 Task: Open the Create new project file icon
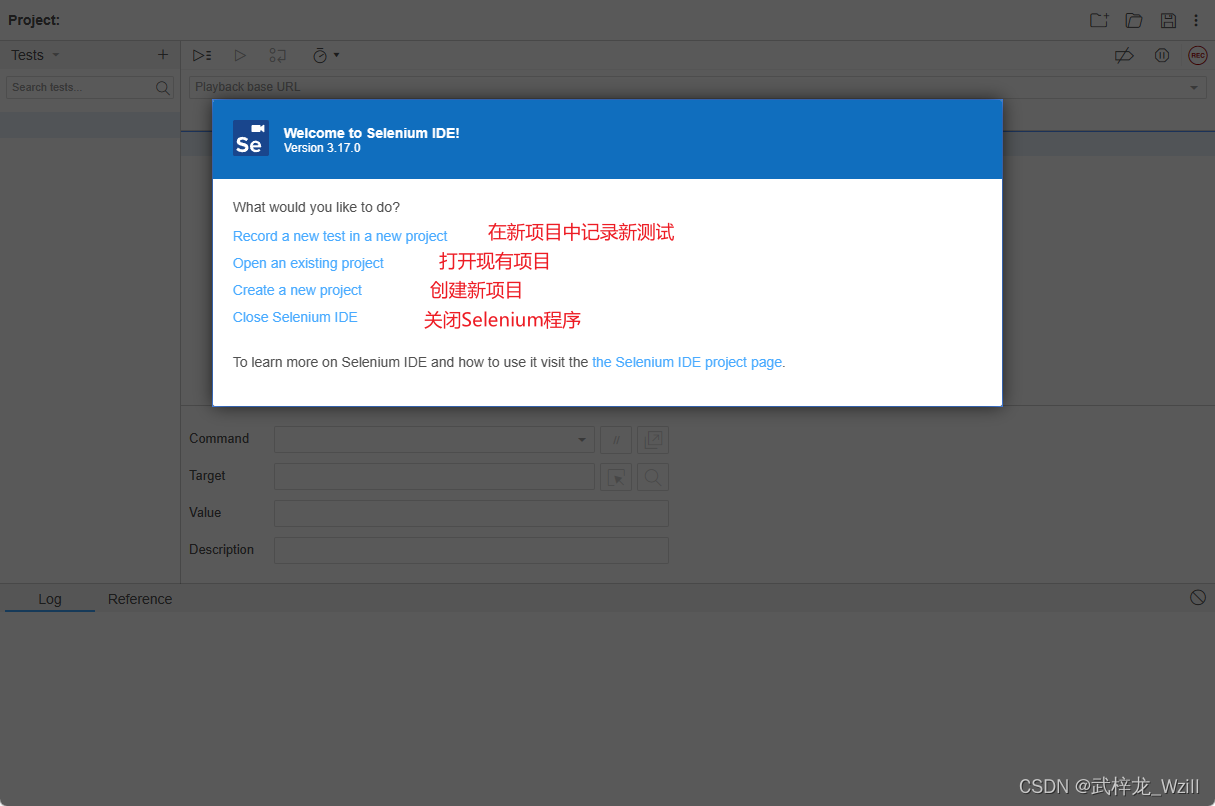tap(1098, 19)
